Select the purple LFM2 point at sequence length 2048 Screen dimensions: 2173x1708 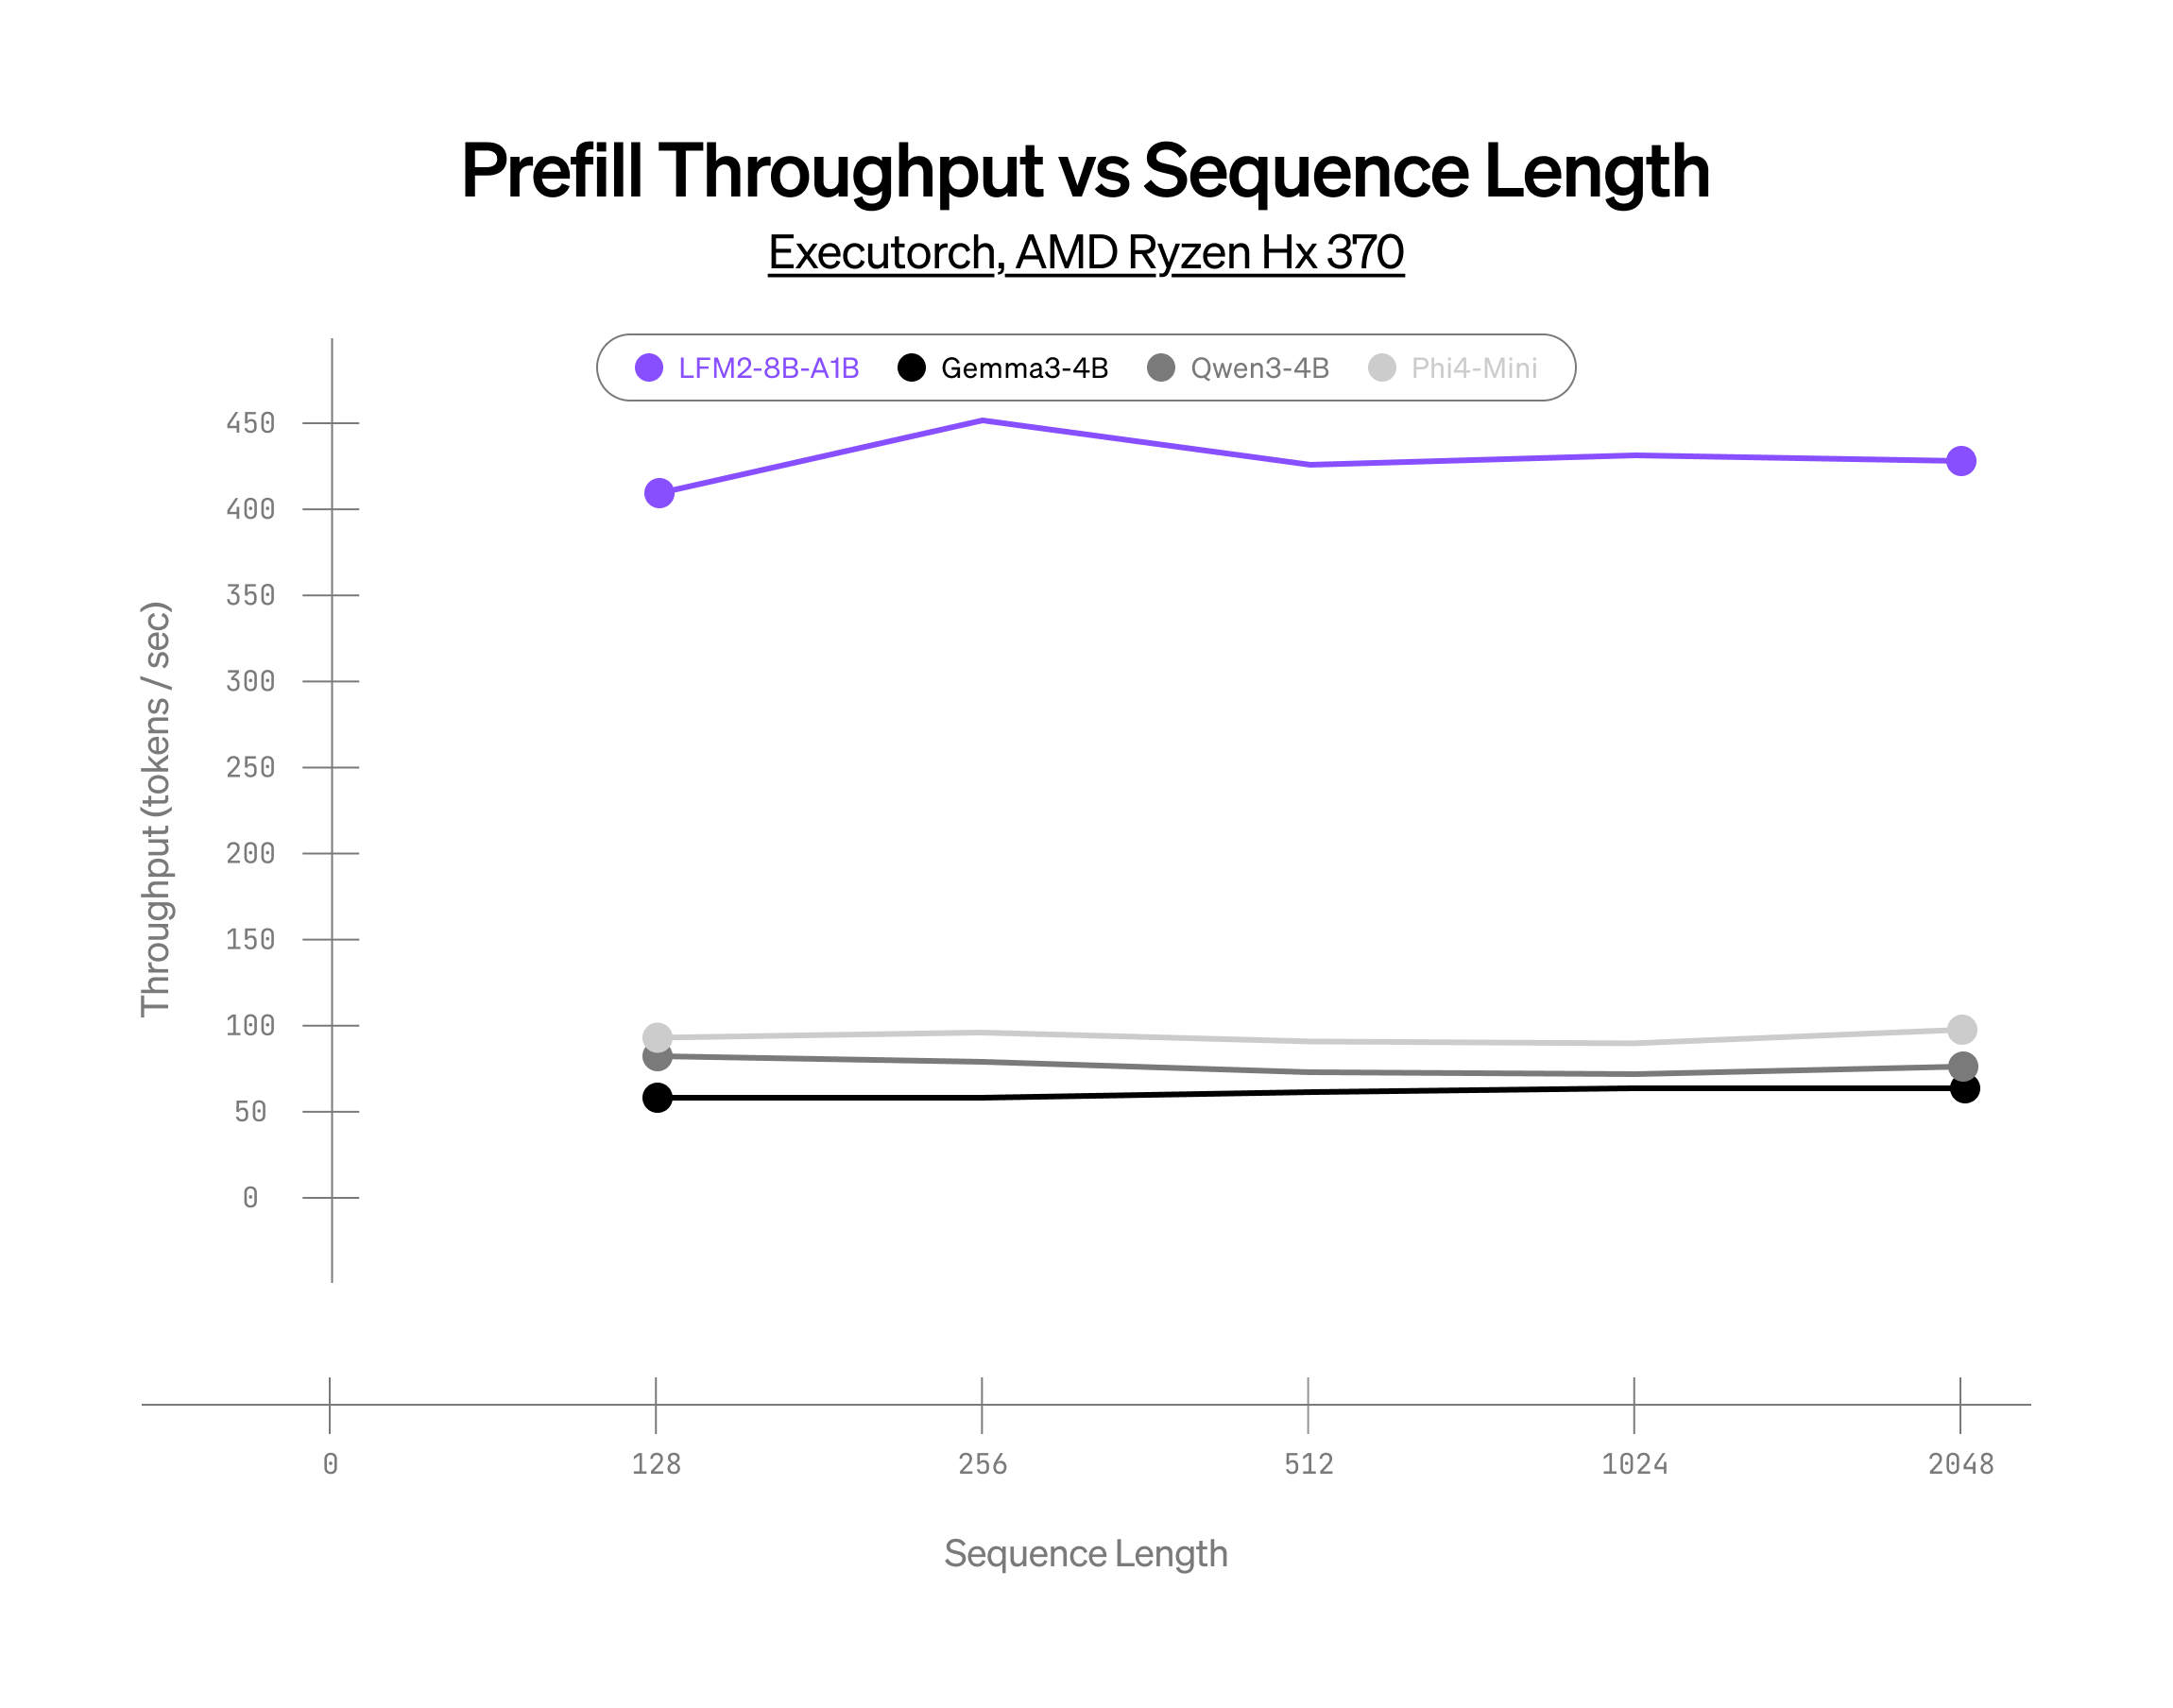pos(1961,461)
